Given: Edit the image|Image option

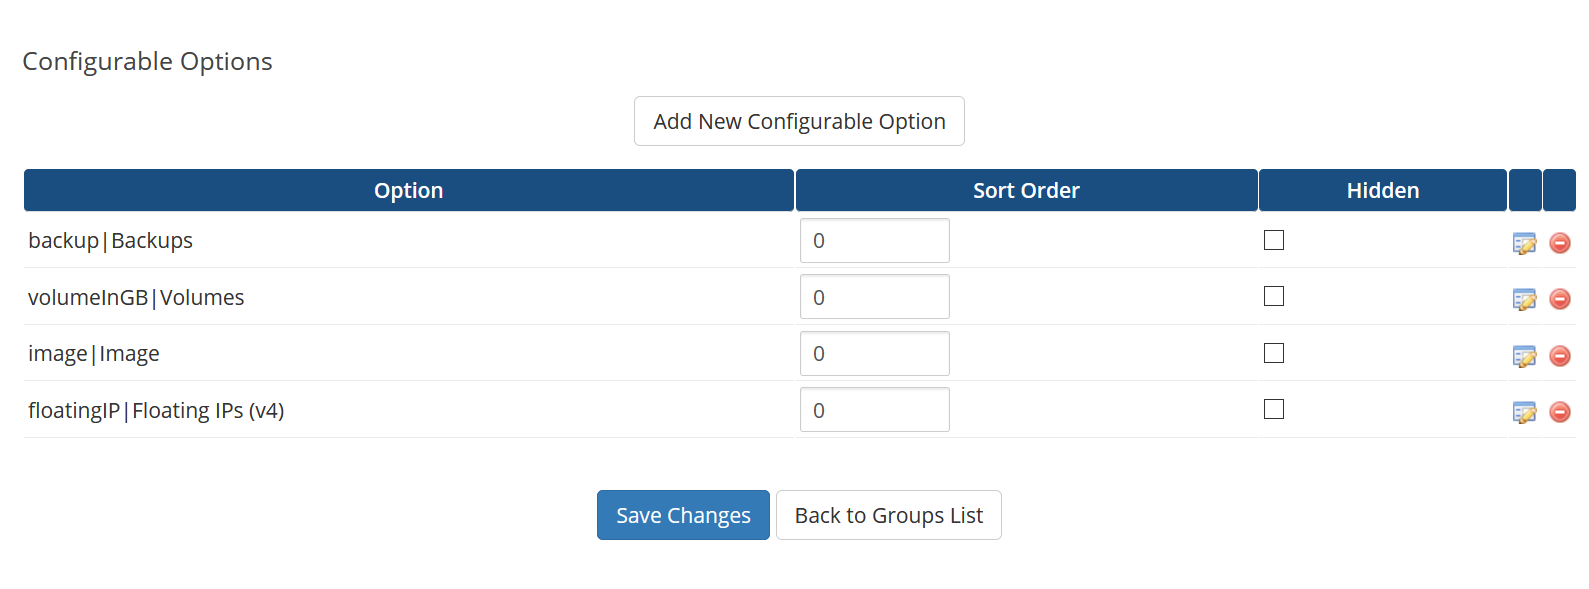Looking at the screenshot, I should (x=1524, y=356).
